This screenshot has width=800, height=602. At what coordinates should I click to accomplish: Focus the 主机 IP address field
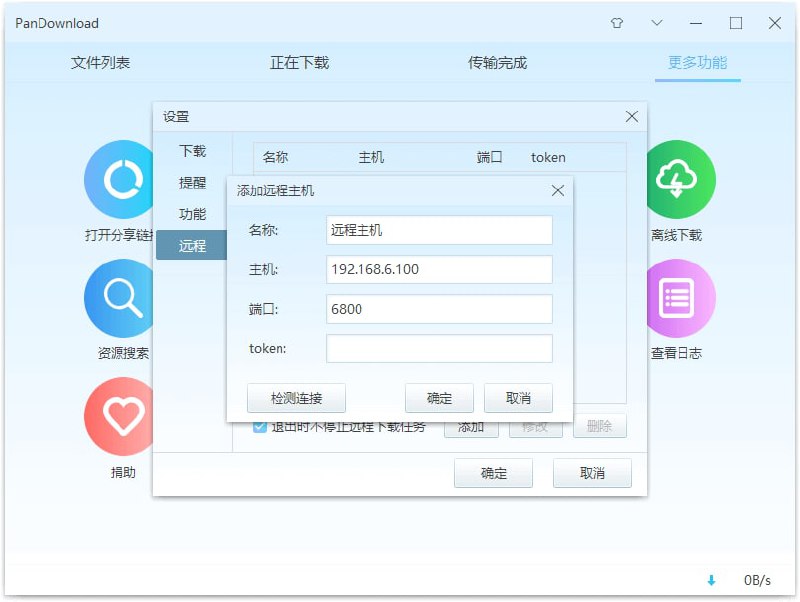439,269
